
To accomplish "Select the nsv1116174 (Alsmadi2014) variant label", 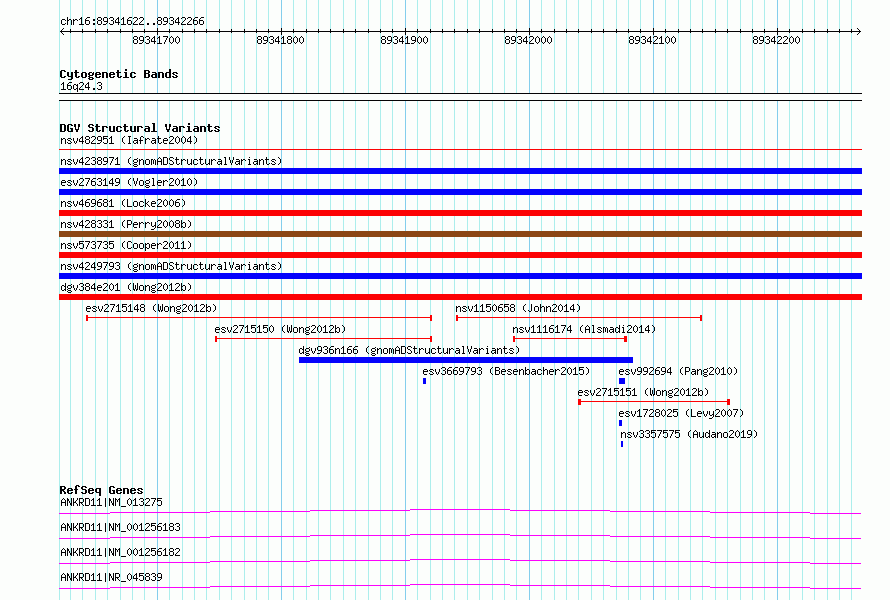I will tap(584, 329).
